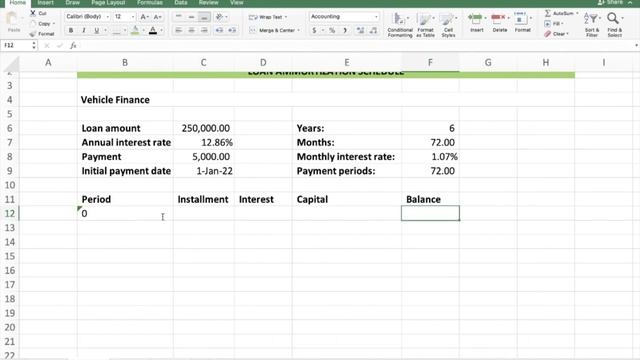Viewport: 640px width, 360px height.
Task: Click the text orientation icon
Action: [x=220, y=17]
